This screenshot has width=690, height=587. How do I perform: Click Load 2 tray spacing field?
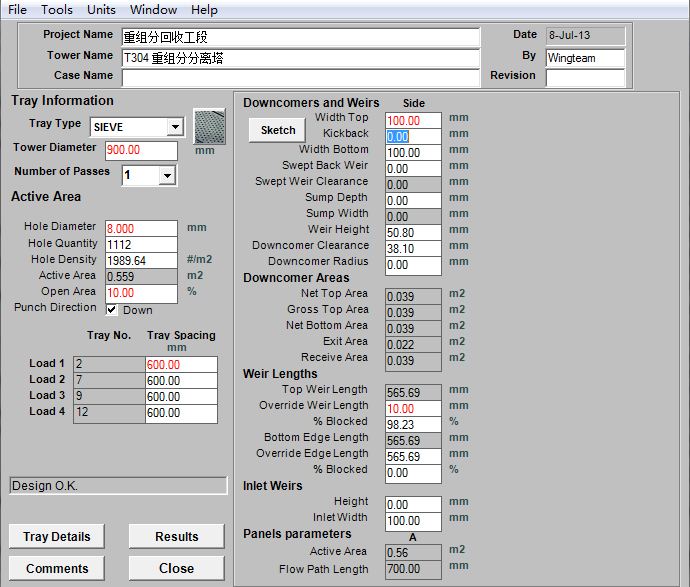point(181,381)
